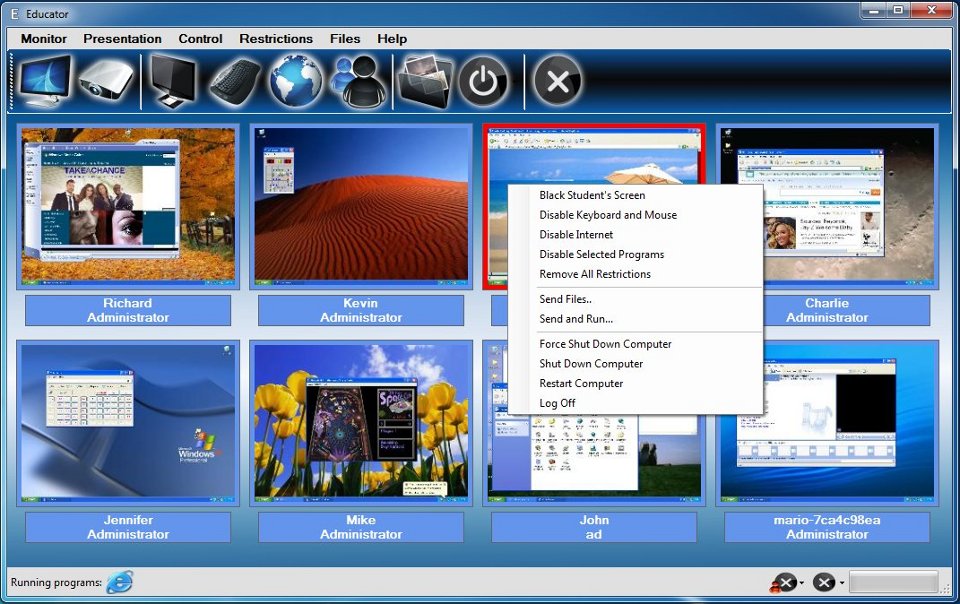
Task: Click Internet Explorer icon in Running programs
Action: 120,582
